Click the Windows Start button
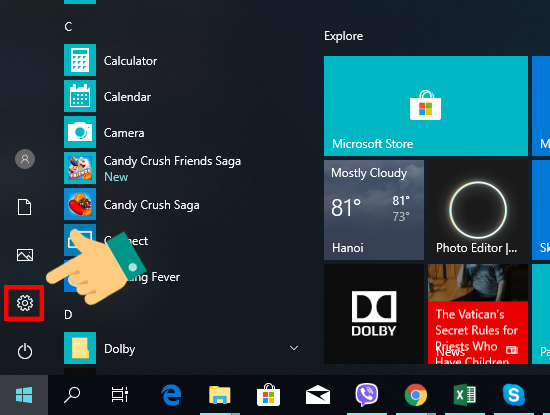 (x=24, y=395)
